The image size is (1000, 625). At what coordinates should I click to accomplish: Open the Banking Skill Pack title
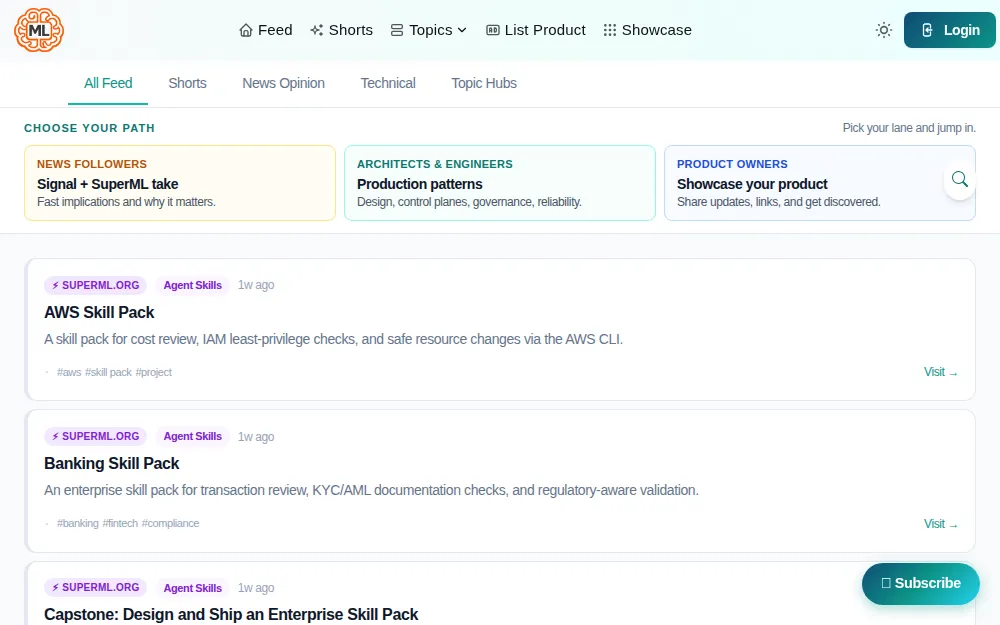click(112, 464)
